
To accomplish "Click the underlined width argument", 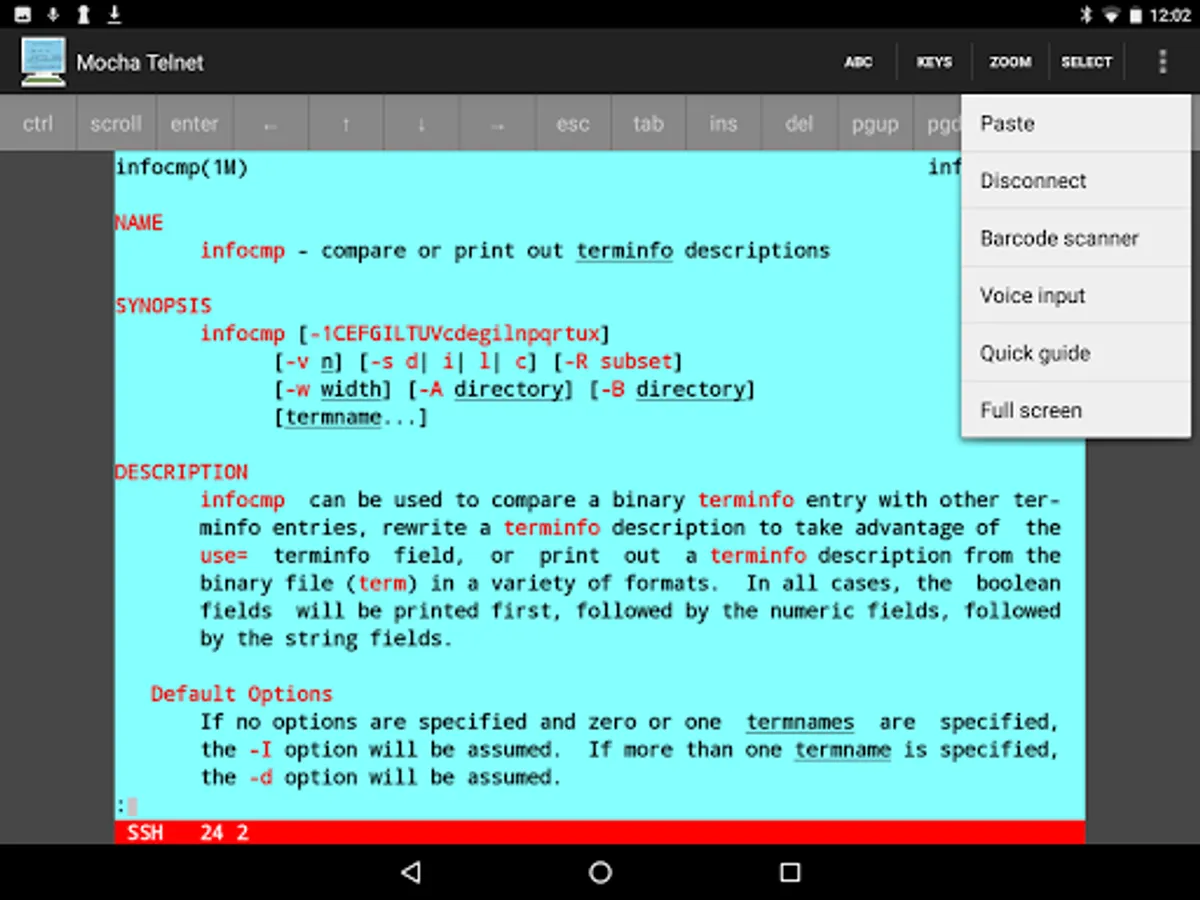I will [351, 389].
